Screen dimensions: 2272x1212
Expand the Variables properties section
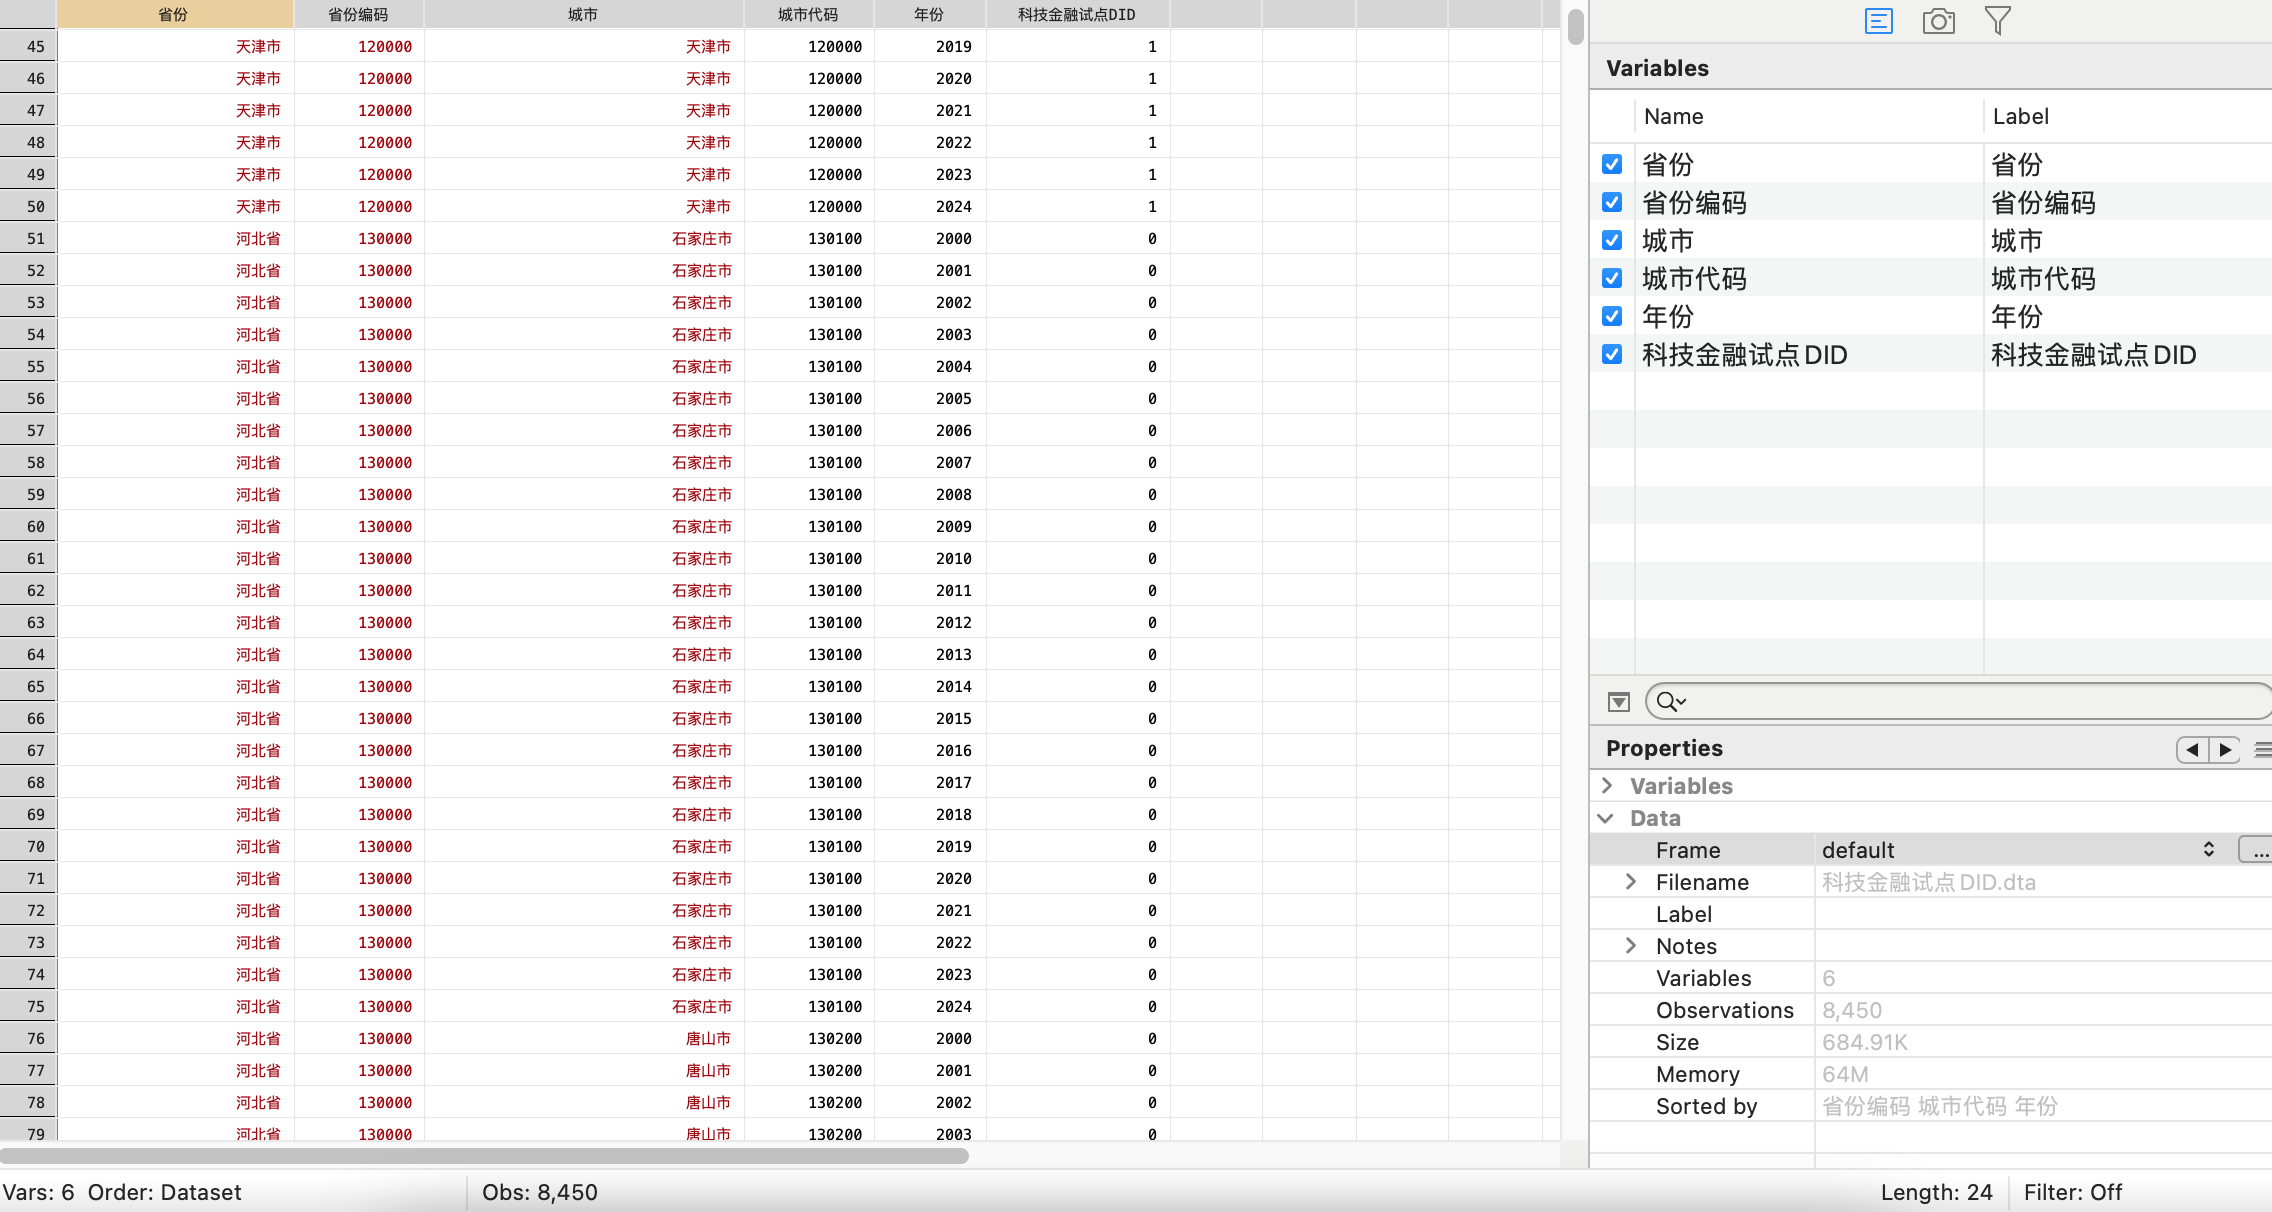[1607, 786]
